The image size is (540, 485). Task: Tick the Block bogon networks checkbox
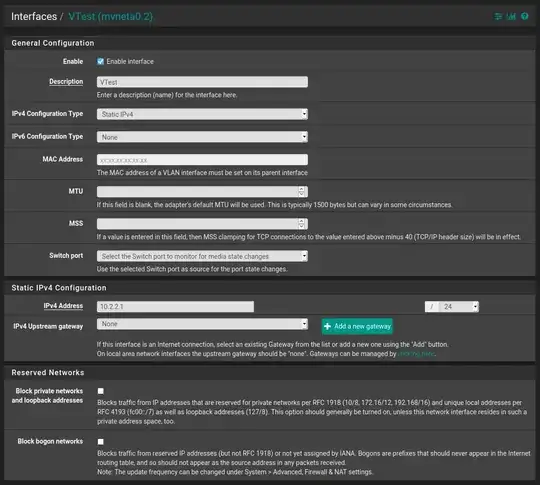(101, 442)
